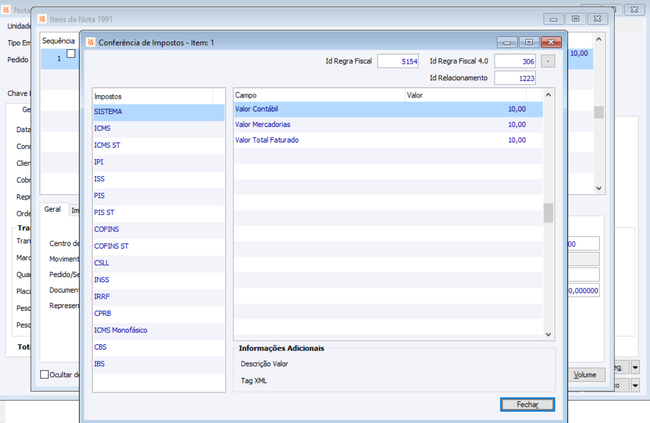Viewport: 650px width, 423px height.
Task: Click down arrow of Campo grid scrollbar
Action: pos(548,334)
